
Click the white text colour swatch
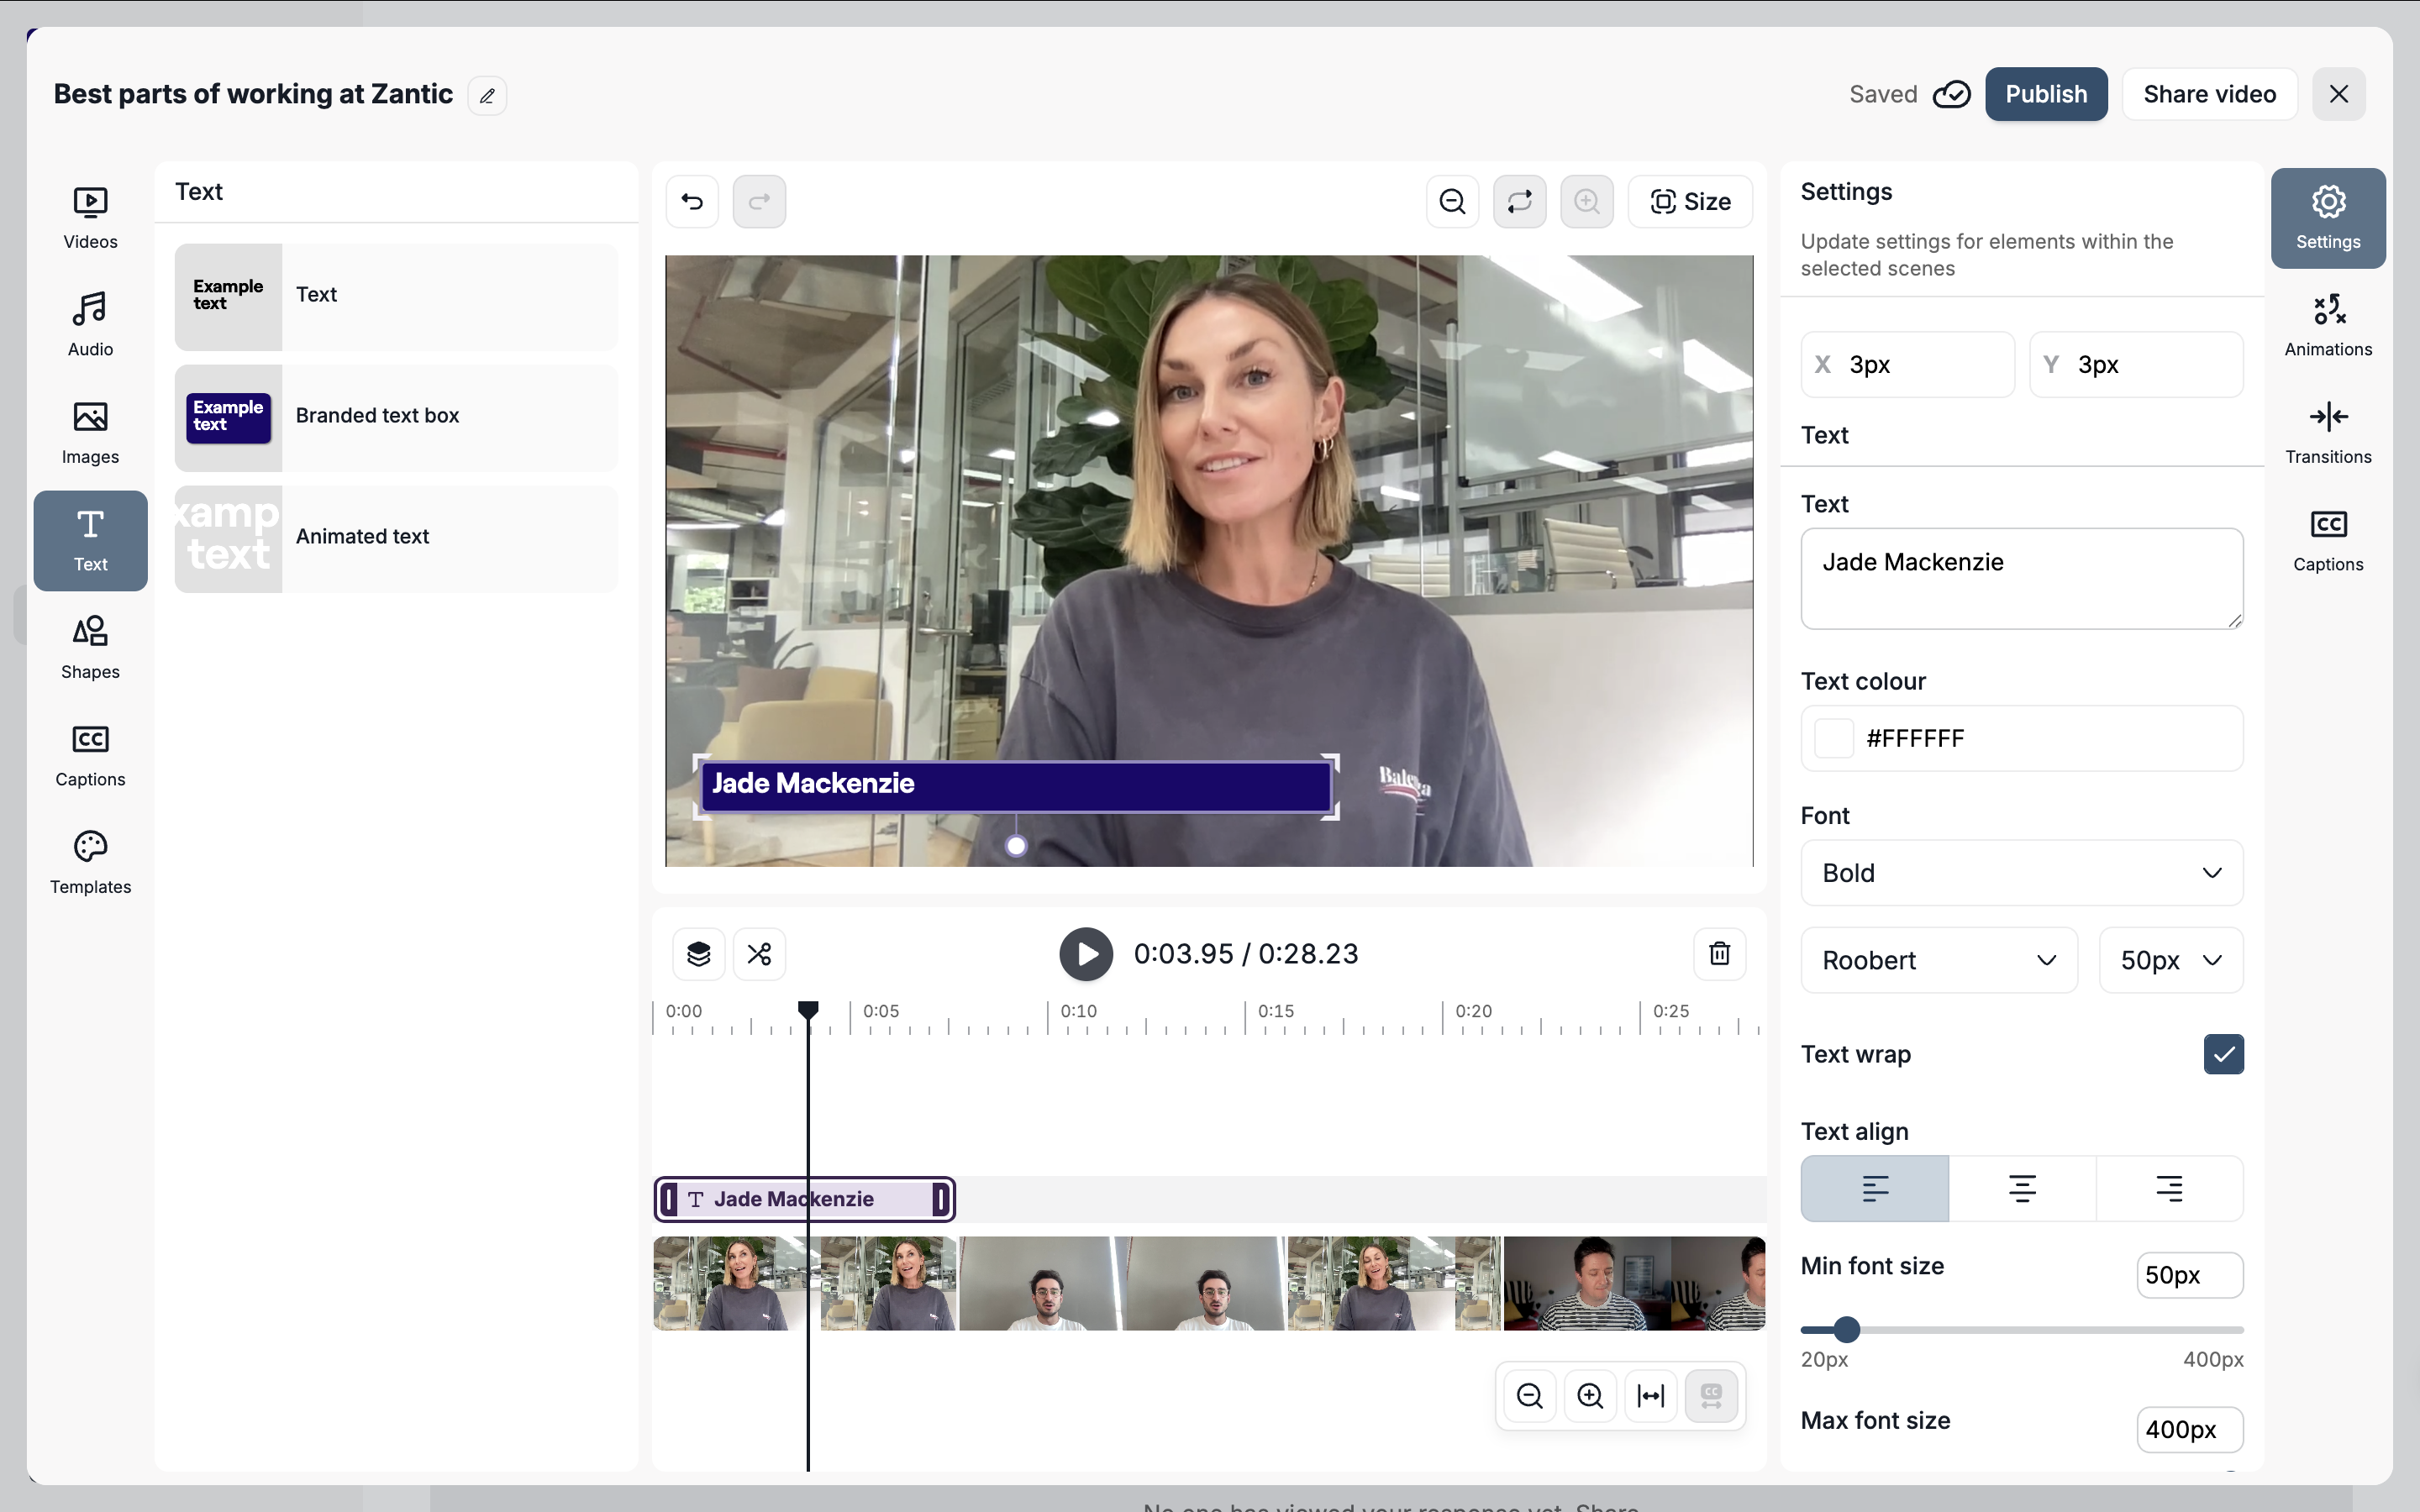pos(1834,739)
